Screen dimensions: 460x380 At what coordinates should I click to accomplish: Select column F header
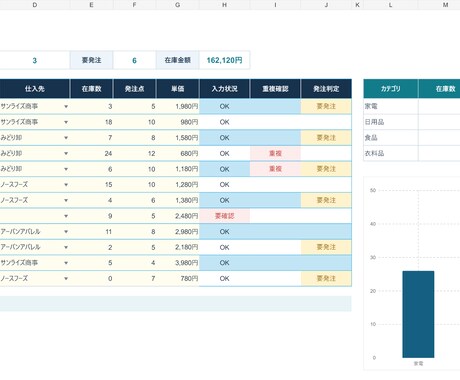[x=134, y=5]
